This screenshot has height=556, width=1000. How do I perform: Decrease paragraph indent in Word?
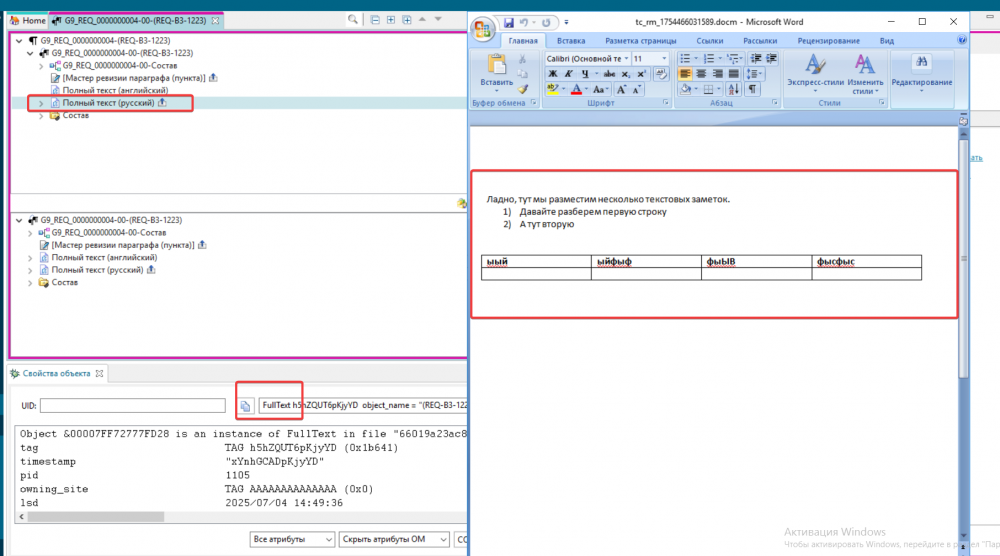(756, 59)
